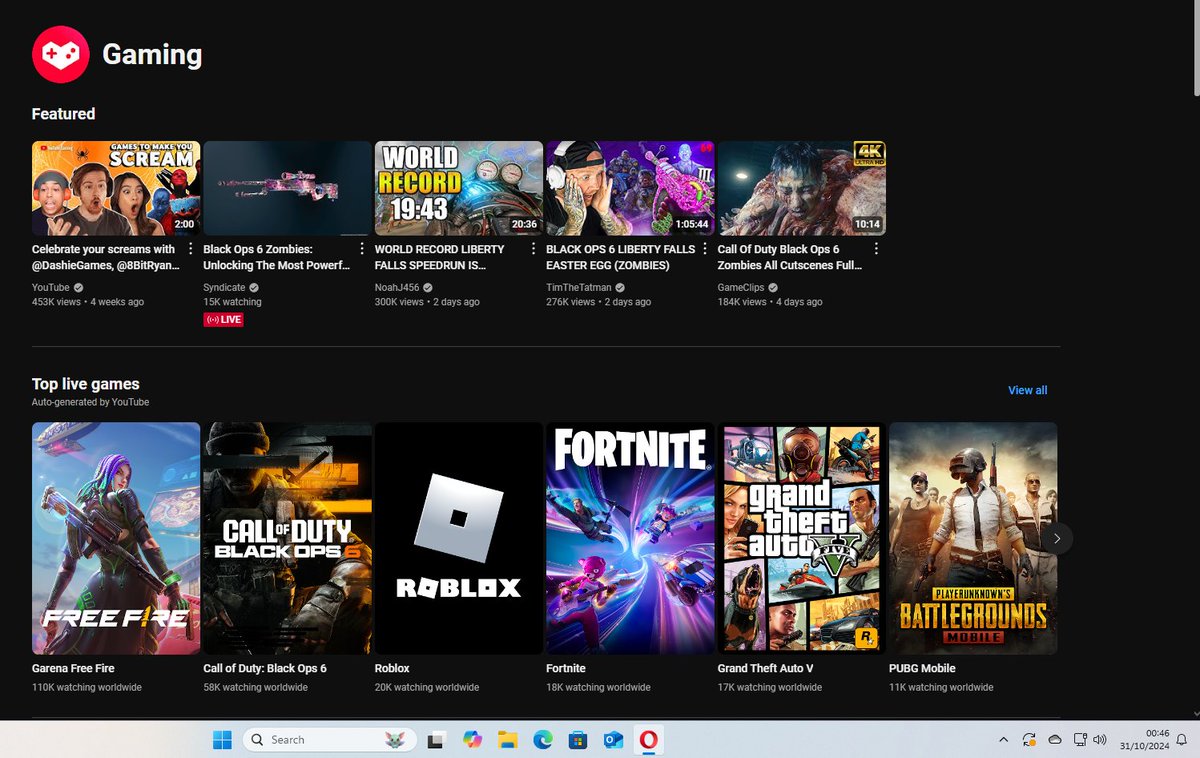Open more options for Syndicate live stream
Viewport: 1200px width, 758px height.
click(362, 249)
